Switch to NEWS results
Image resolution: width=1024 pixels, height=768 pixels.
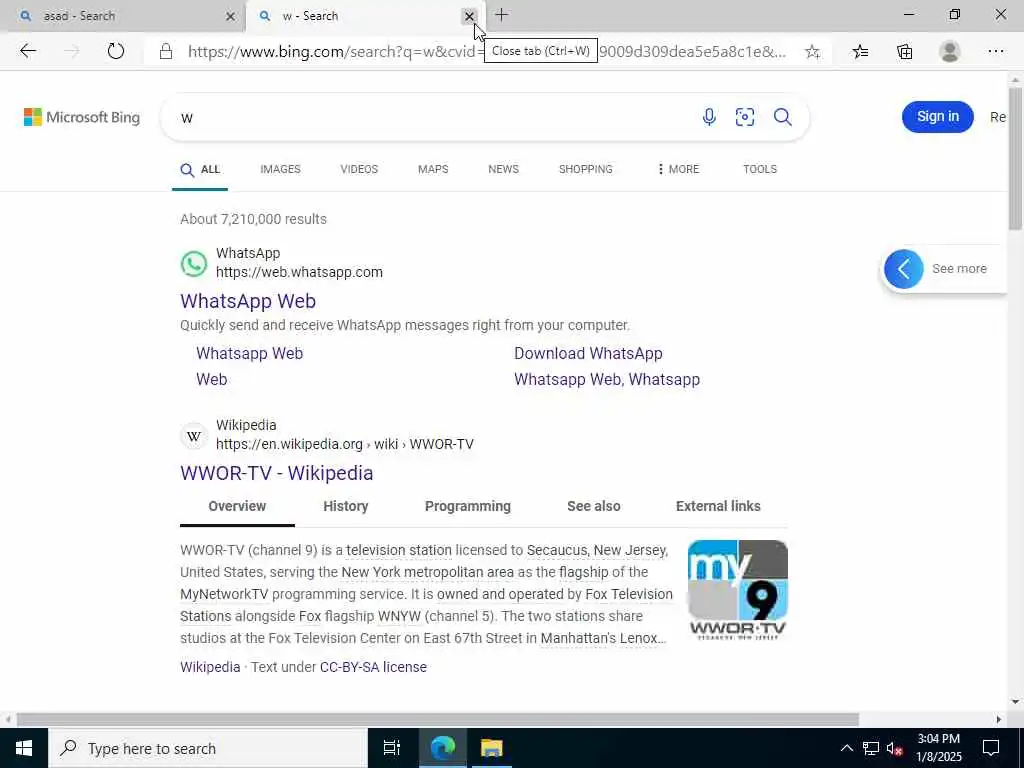point(504,169)
